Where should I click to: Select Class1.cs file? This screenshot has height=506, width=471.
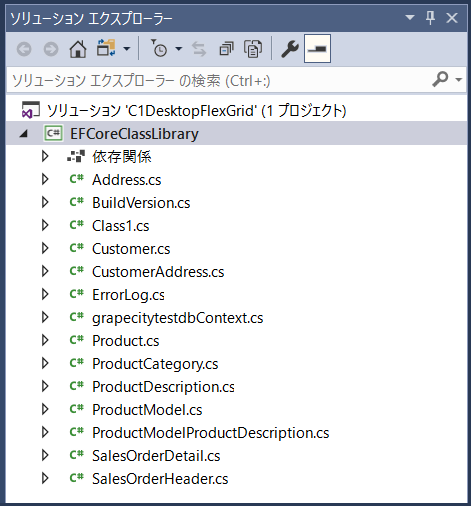(x=121, y=226)
